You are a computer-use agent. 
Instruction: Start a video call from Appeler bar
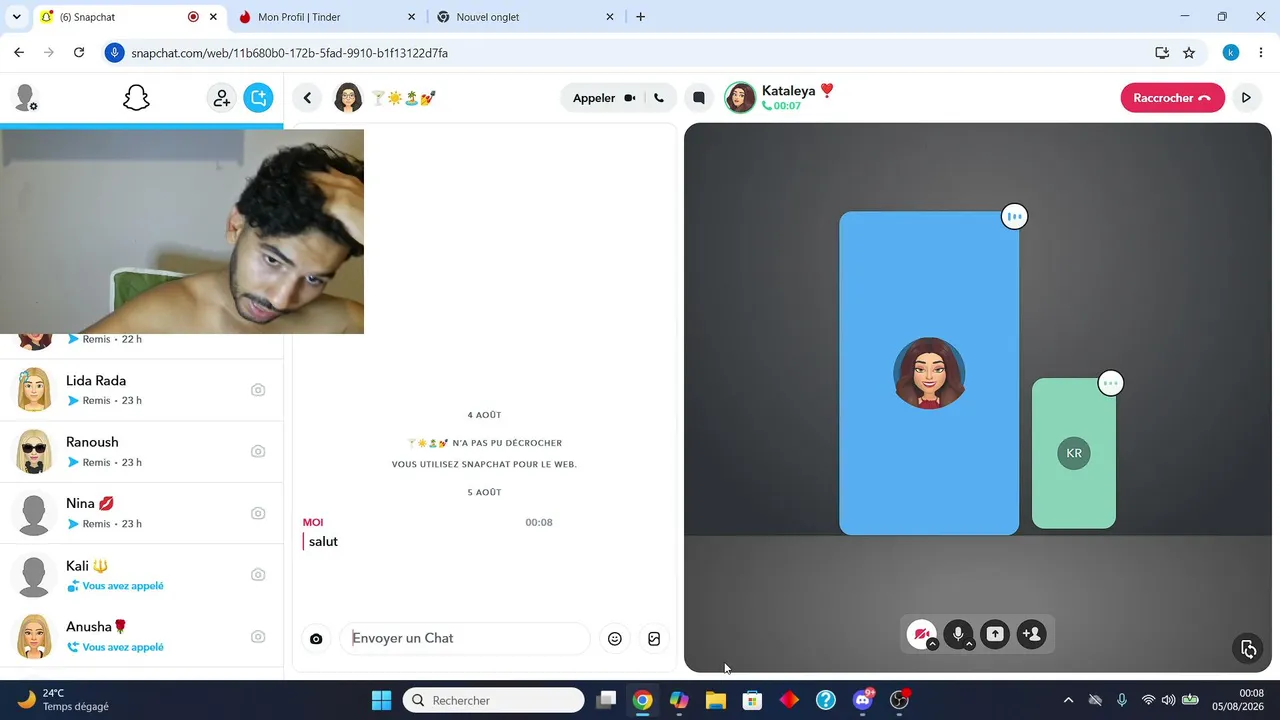tap(630, 98)
